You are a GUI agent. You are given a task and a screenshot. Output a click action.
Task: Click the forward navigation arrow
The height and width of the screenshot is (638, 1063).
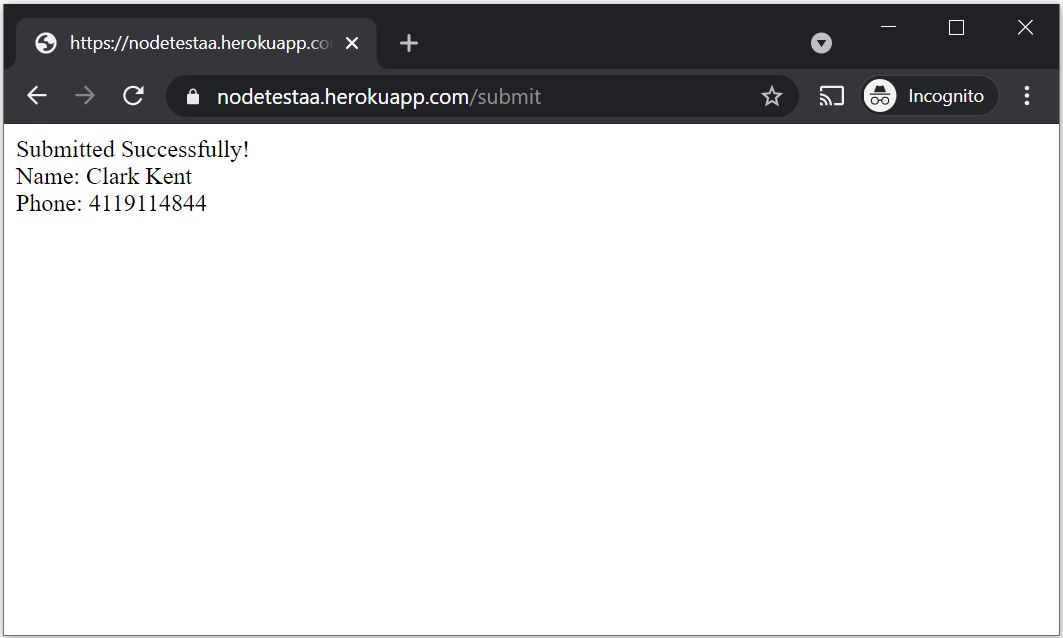pos(84,95)
